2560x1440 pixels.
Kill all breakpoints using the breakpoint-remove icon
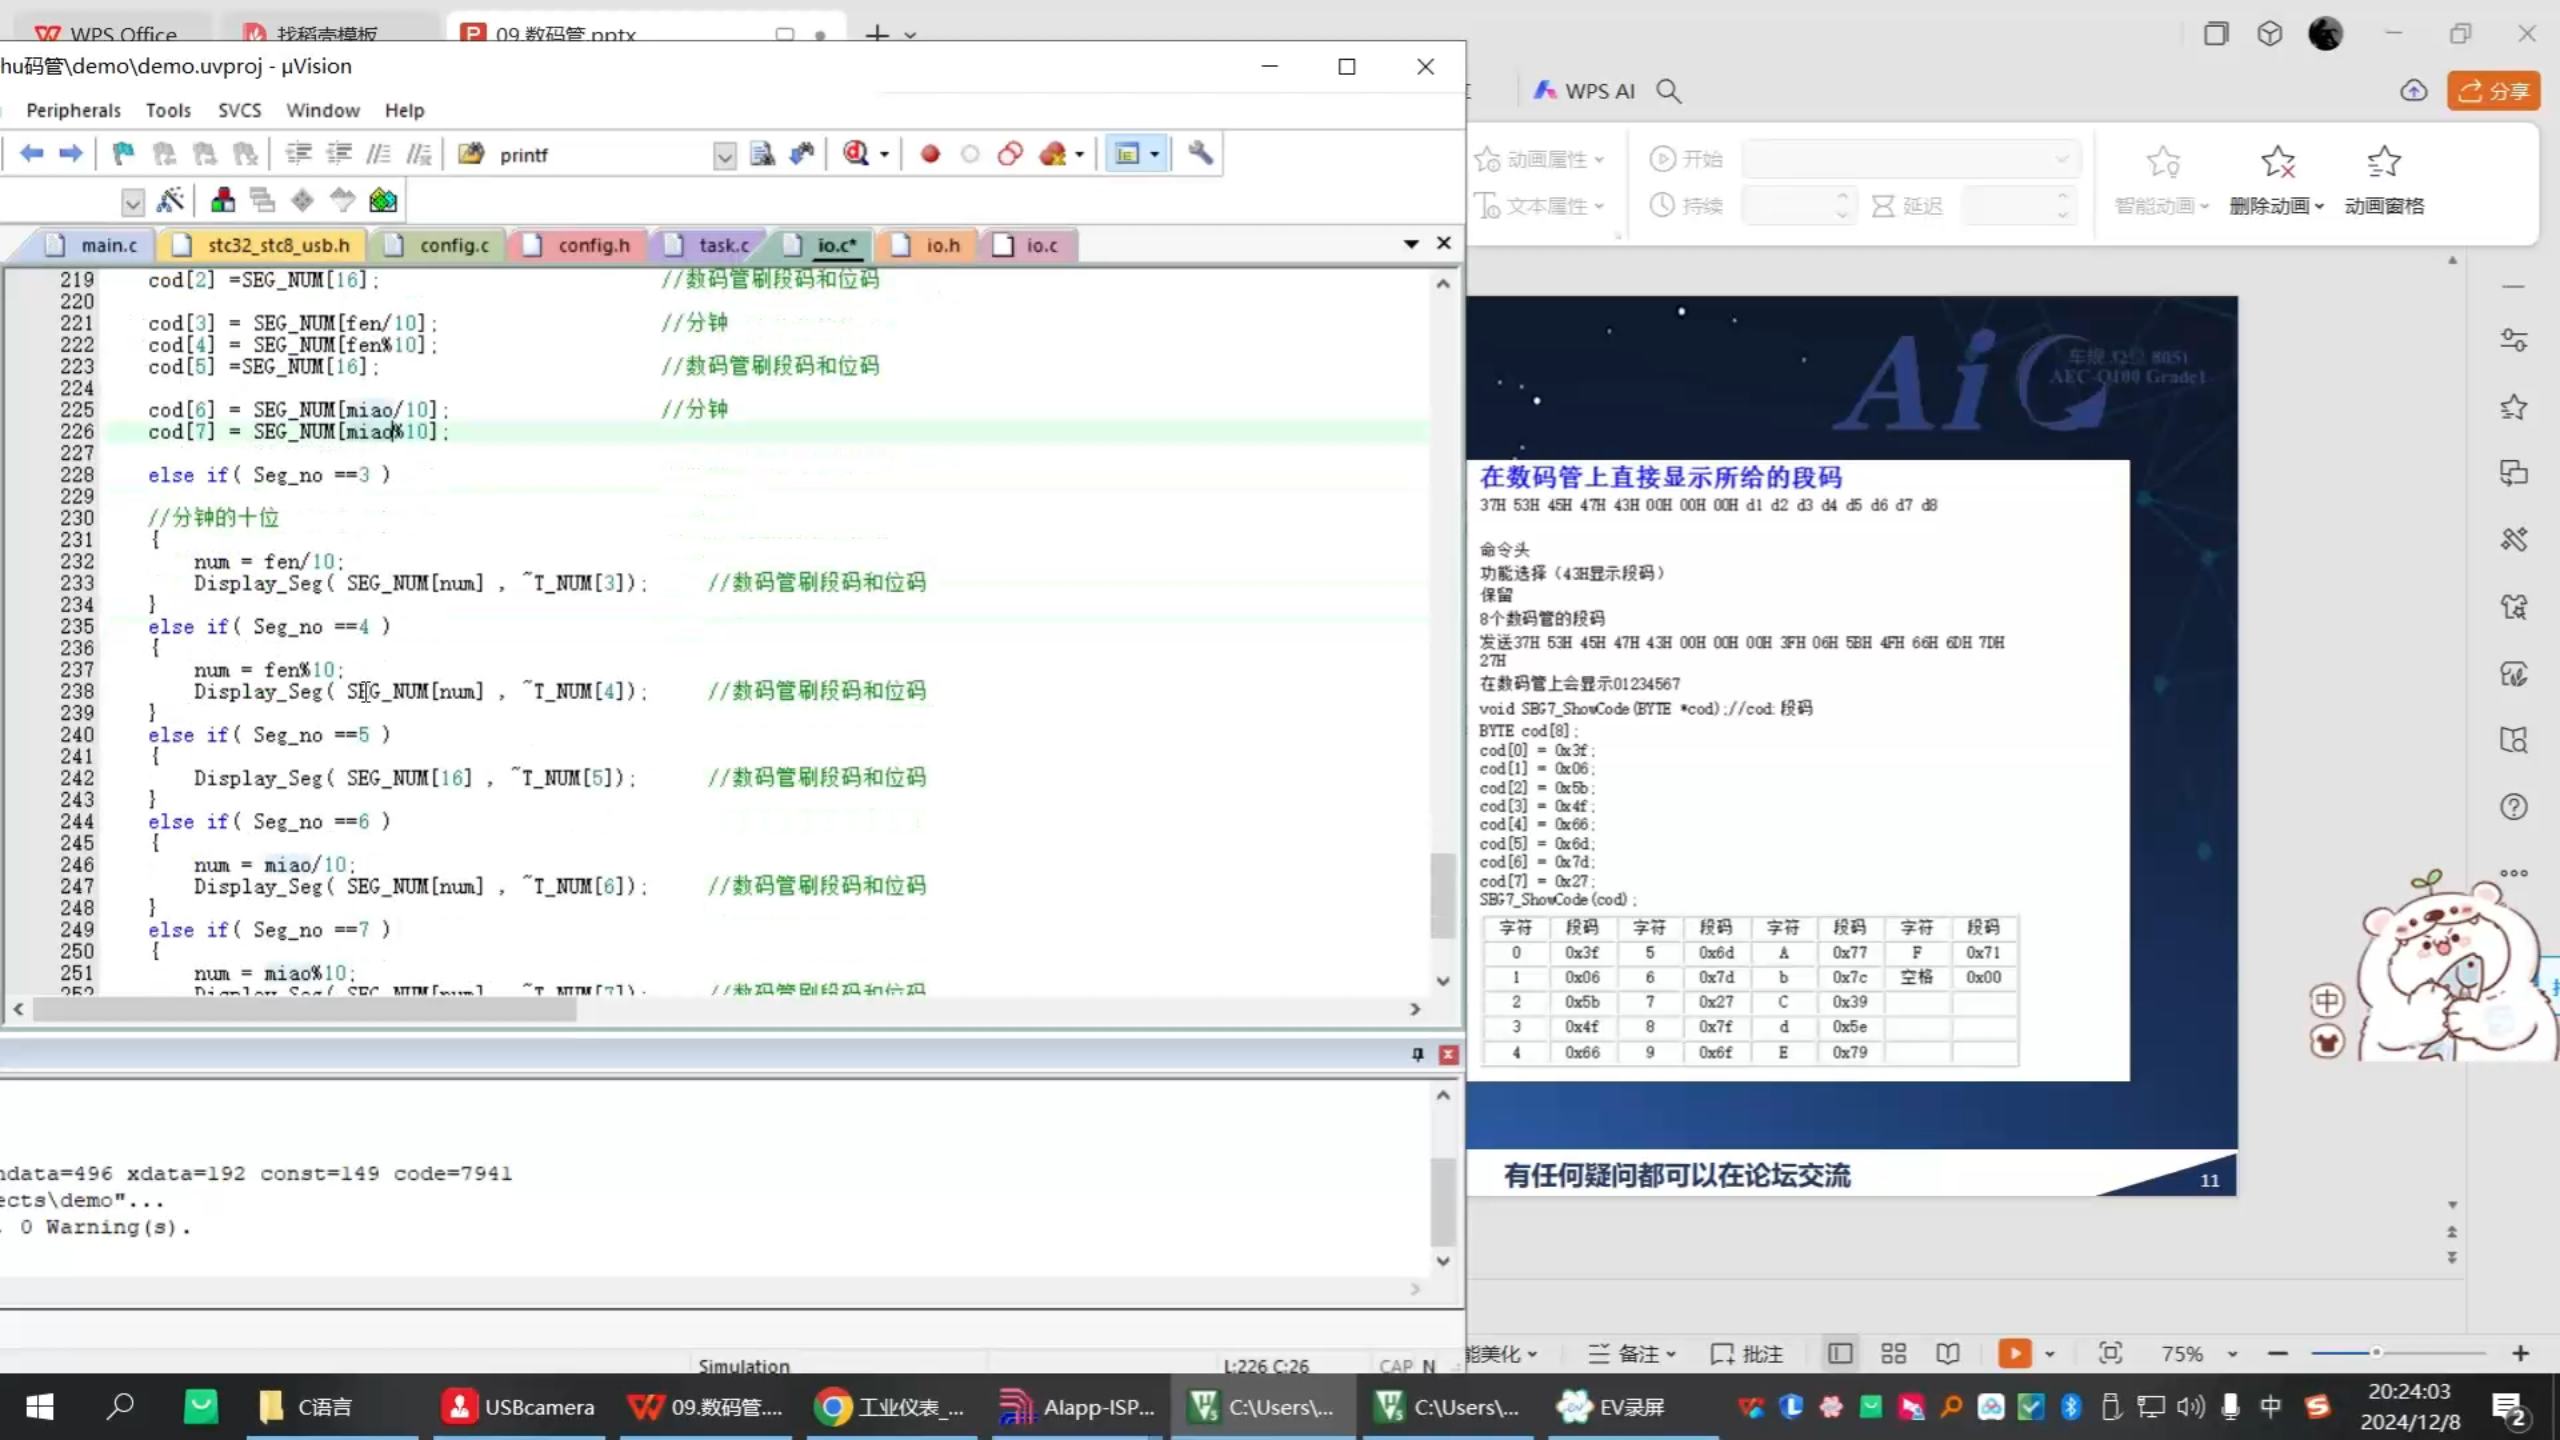point(1055,153)
